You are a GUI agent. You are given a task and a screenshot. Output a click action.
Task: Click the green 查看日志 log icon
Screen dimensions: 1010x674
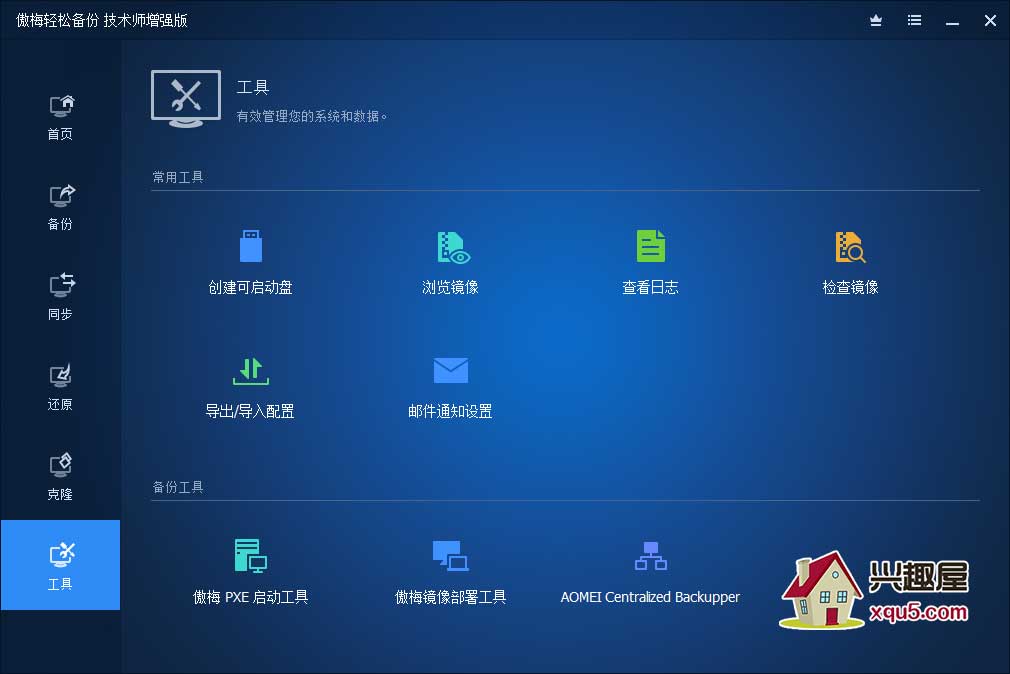pos(651,246)
